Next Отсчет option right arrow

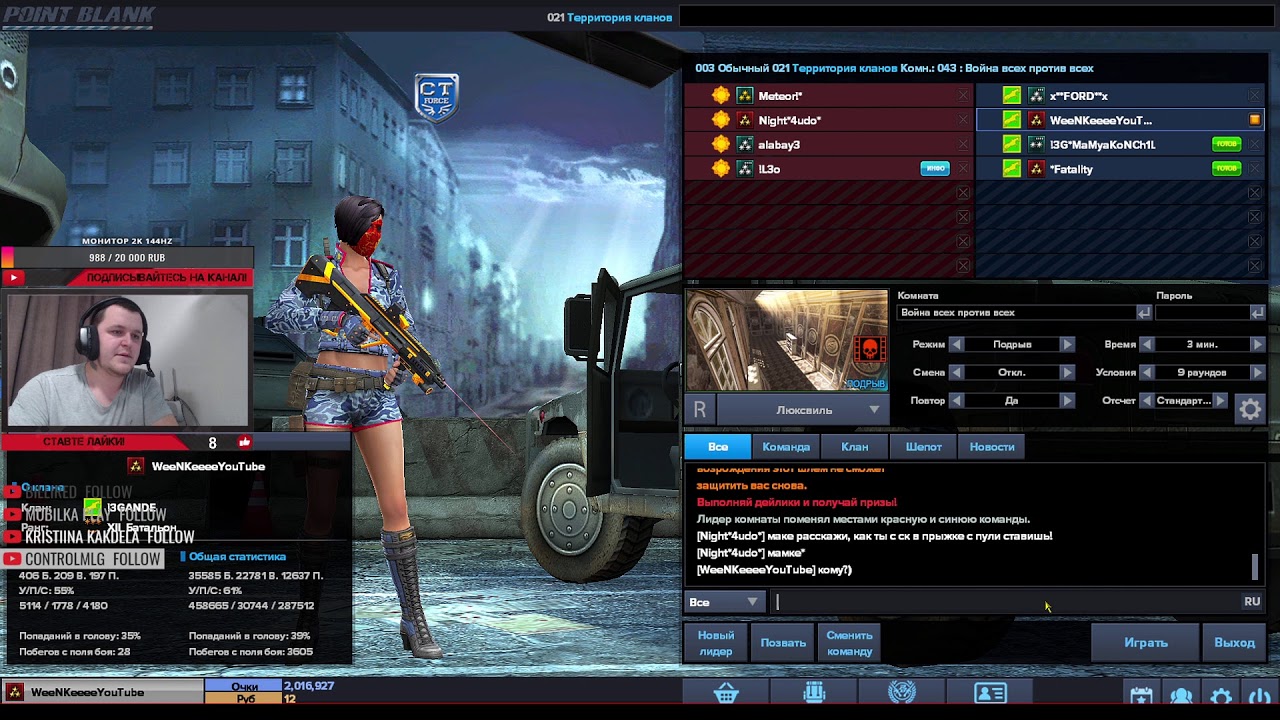(1220, 400)
